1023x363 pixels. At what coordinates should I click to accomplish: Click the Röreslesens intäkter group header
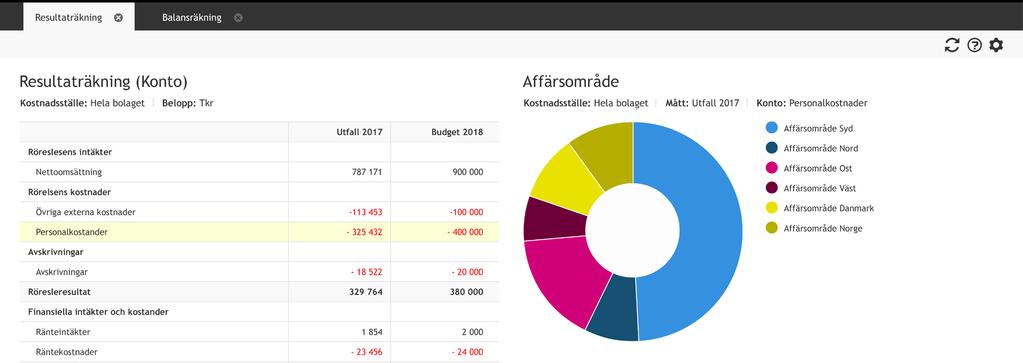pyautogui.click(x=70, y=152)
